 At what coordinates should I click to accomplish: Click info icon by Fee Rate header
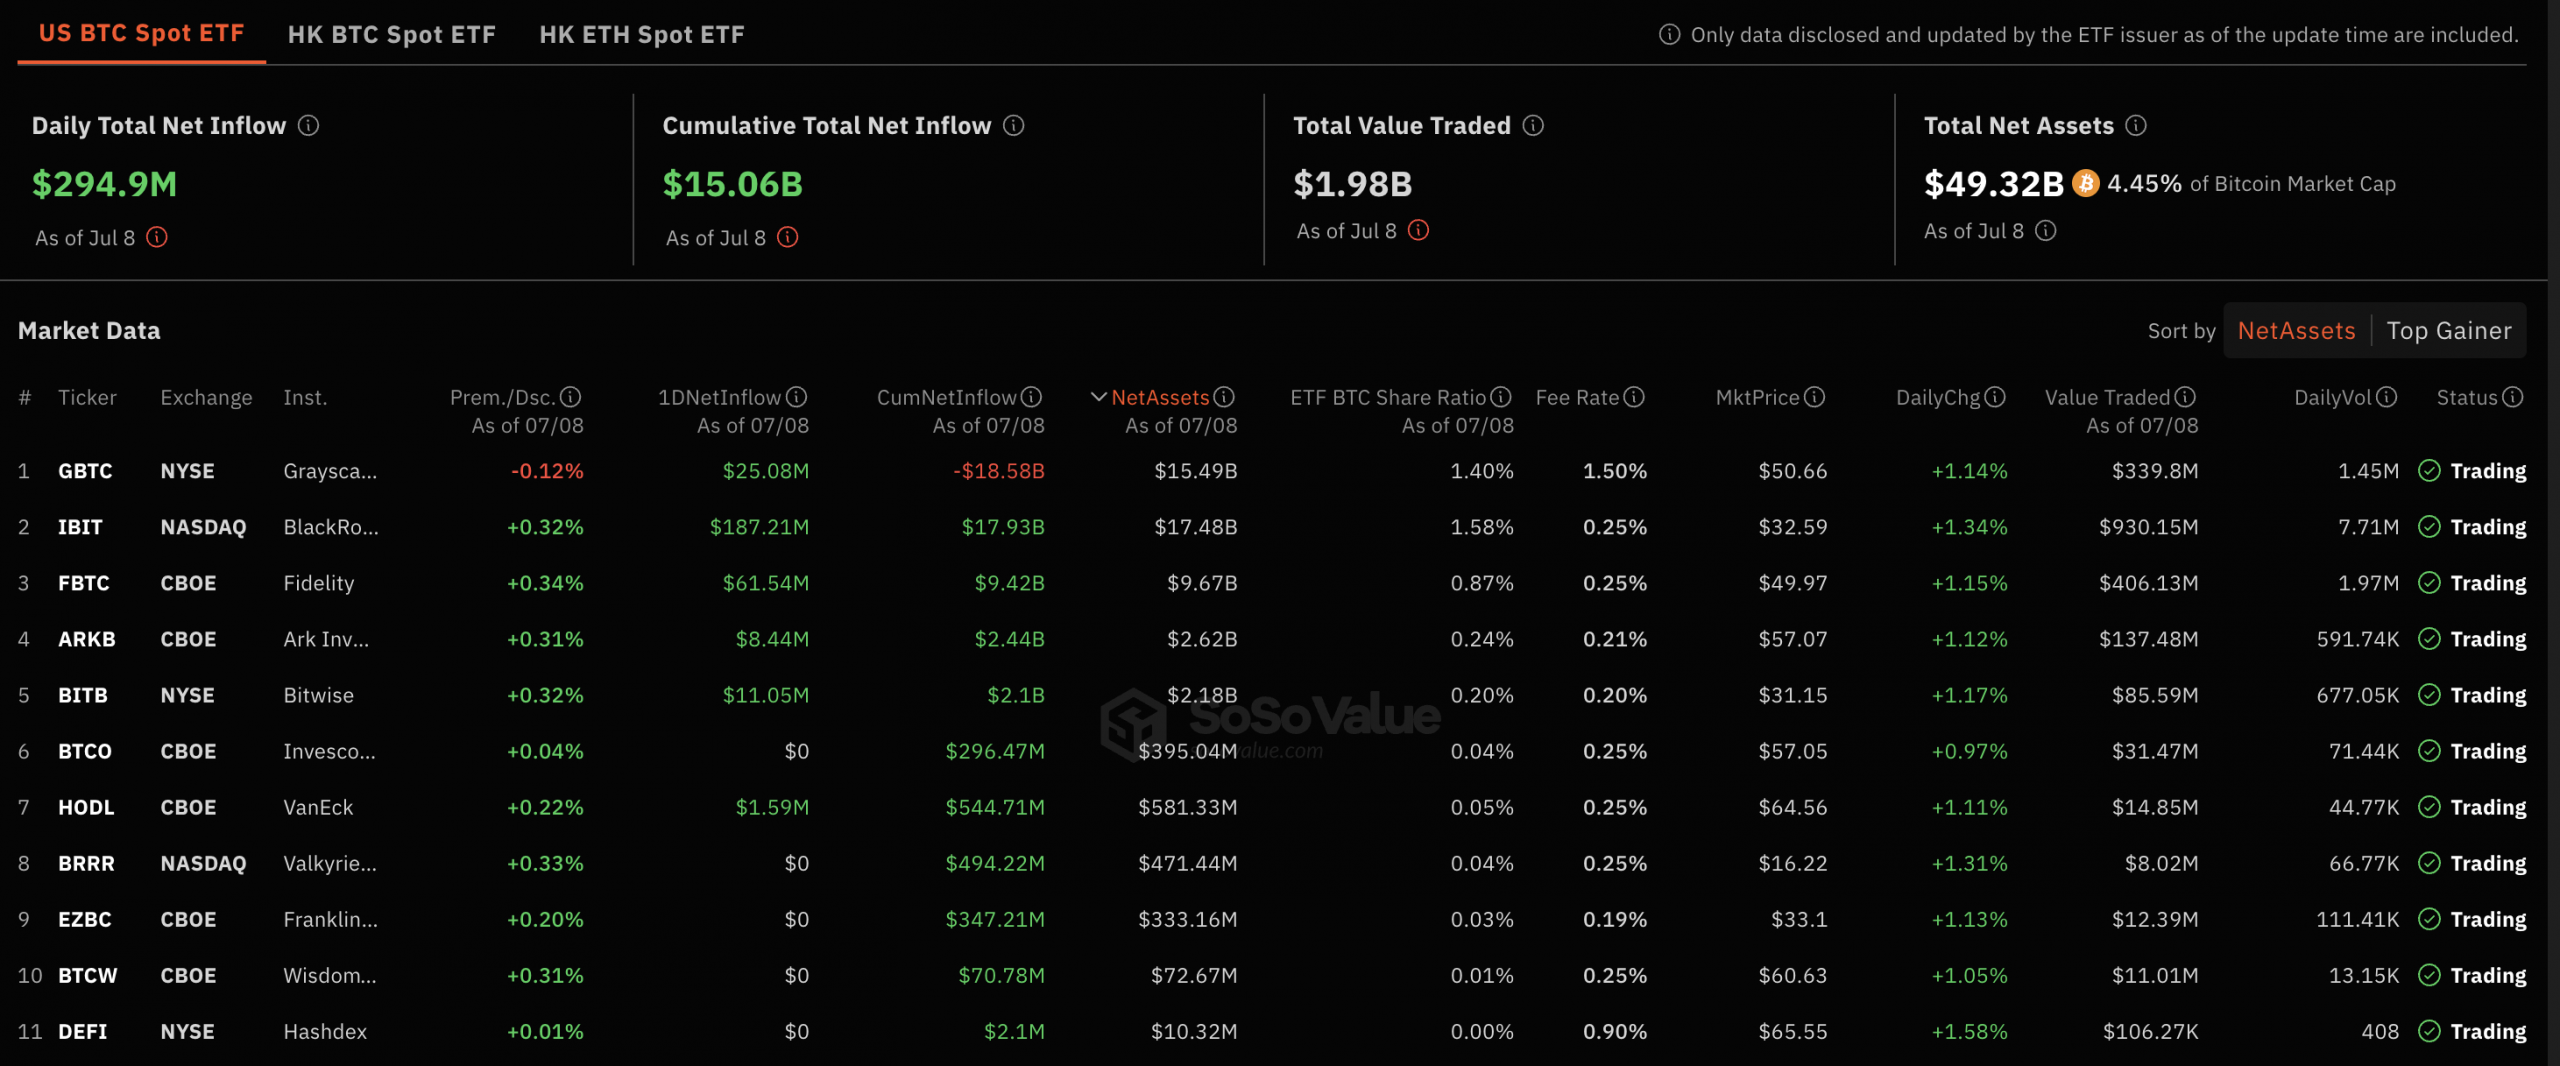point(1634,397)
